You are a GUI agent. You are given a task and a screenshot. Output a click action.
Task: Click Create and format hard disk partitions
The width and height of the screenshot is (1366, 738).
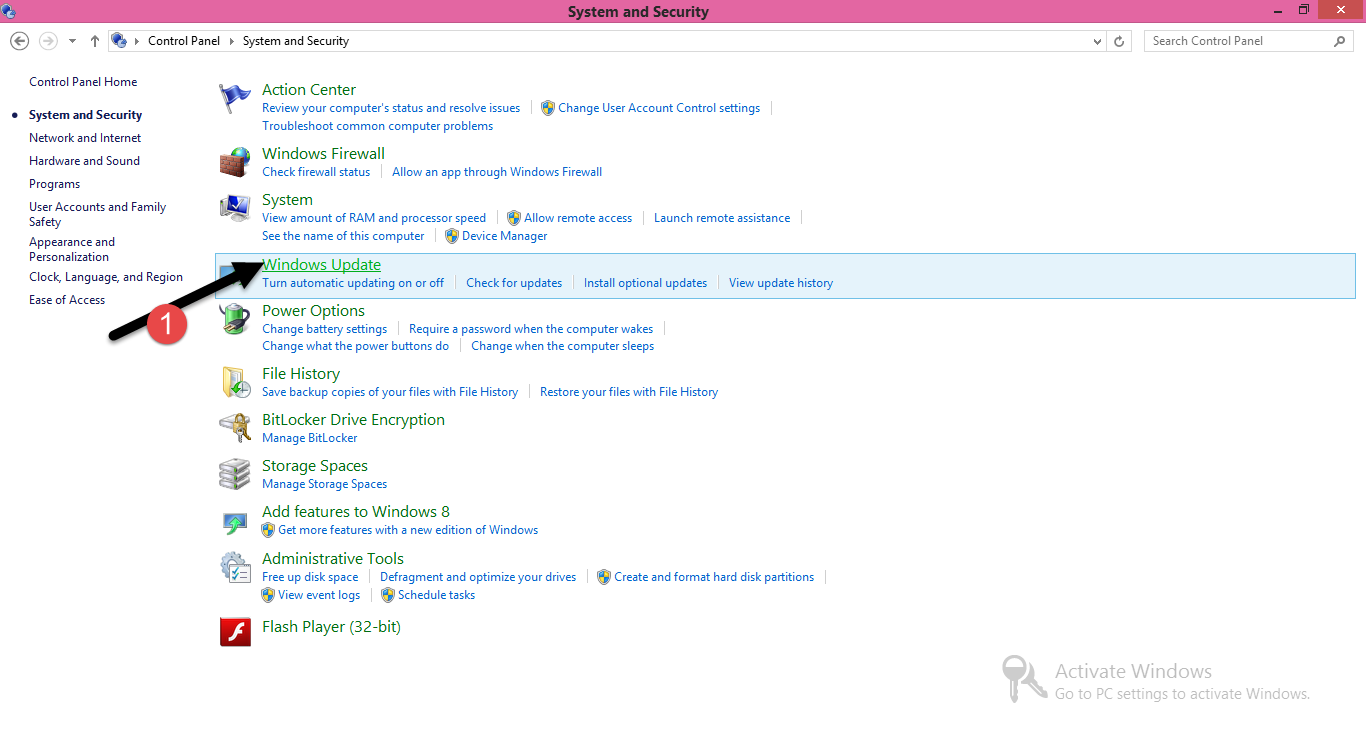pos(714,577)
